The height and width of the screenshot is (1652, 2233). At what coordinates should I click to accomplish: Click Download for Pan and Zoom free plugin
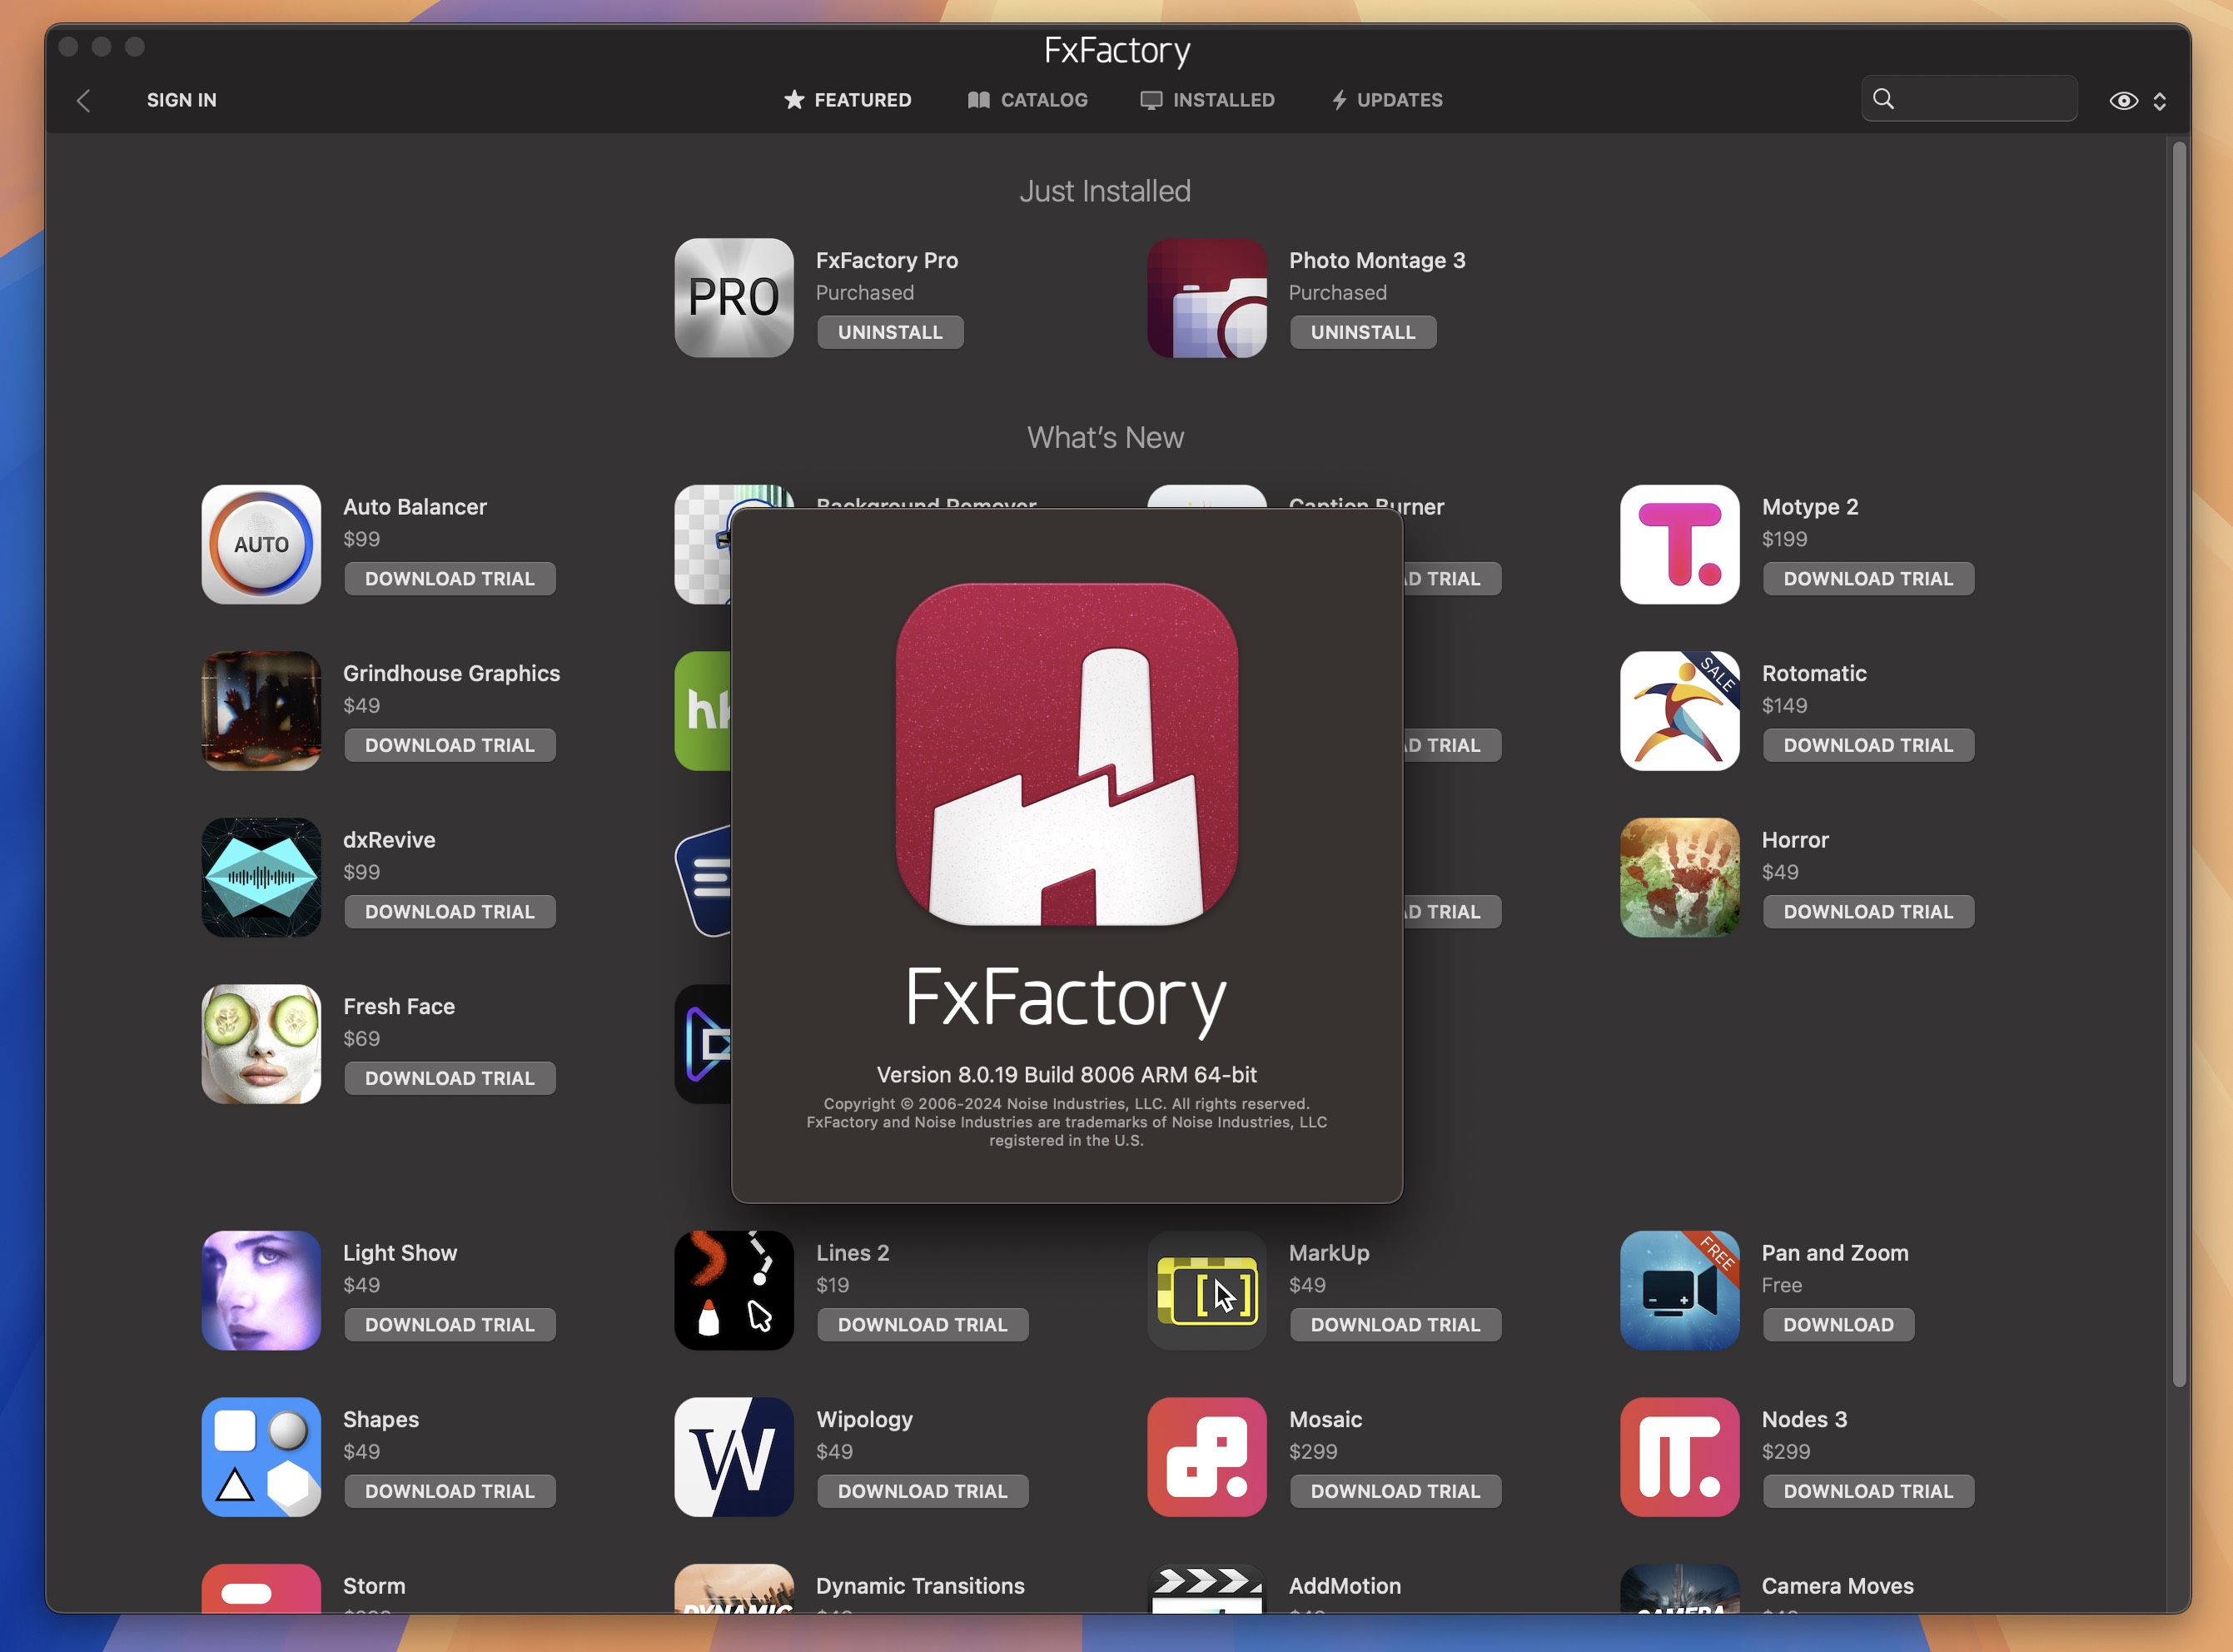tap(1838, 1324)
